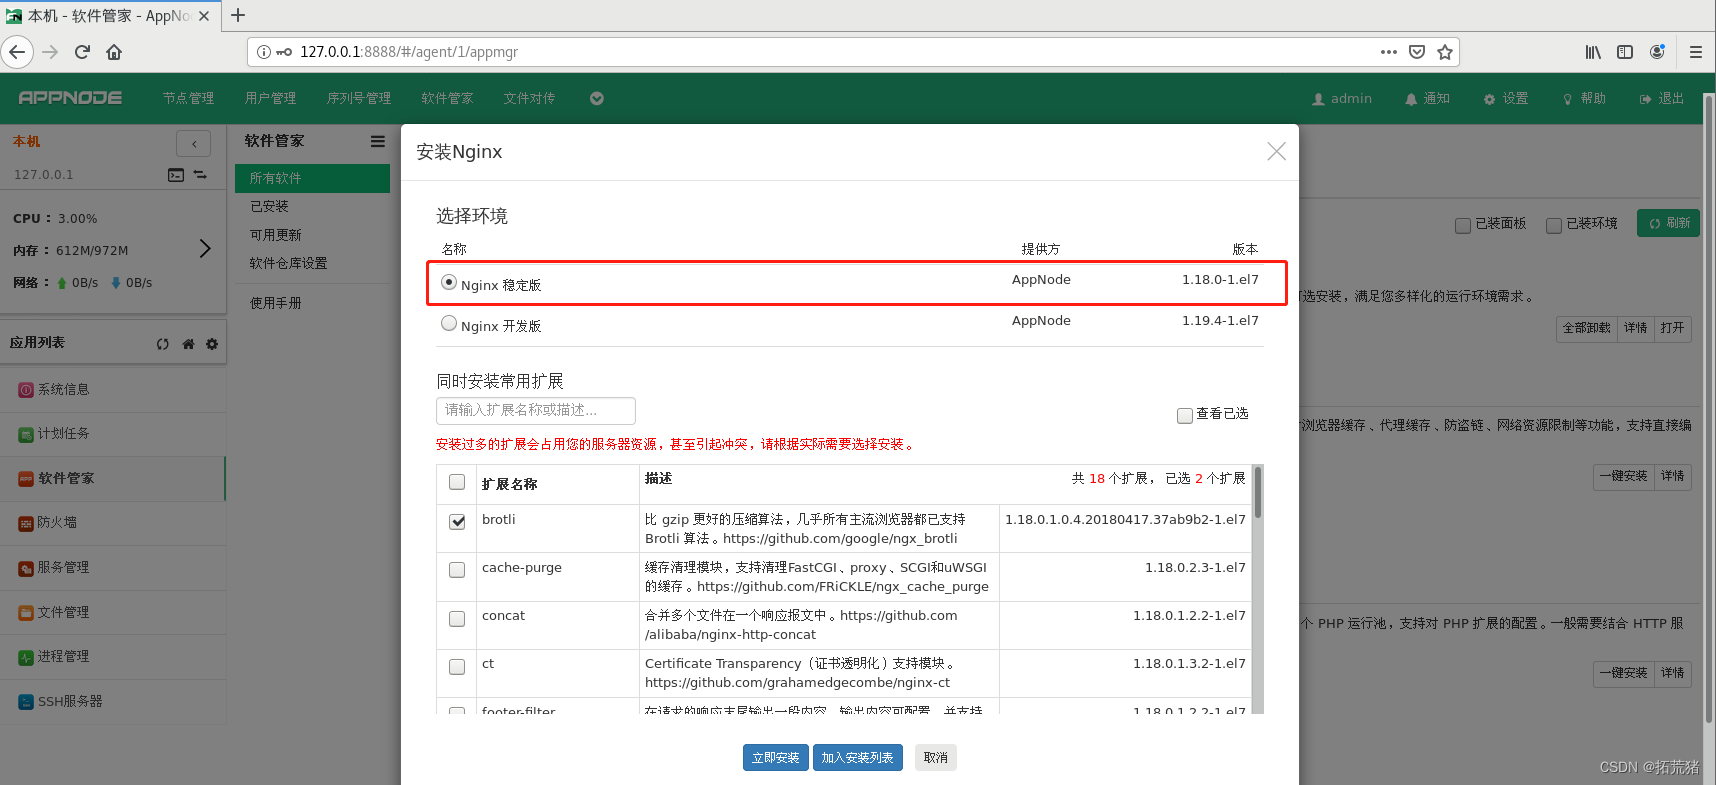Open Firefox hamburger menu
This screenshot has width=1716, height=785.
[x=1696, y=52]
